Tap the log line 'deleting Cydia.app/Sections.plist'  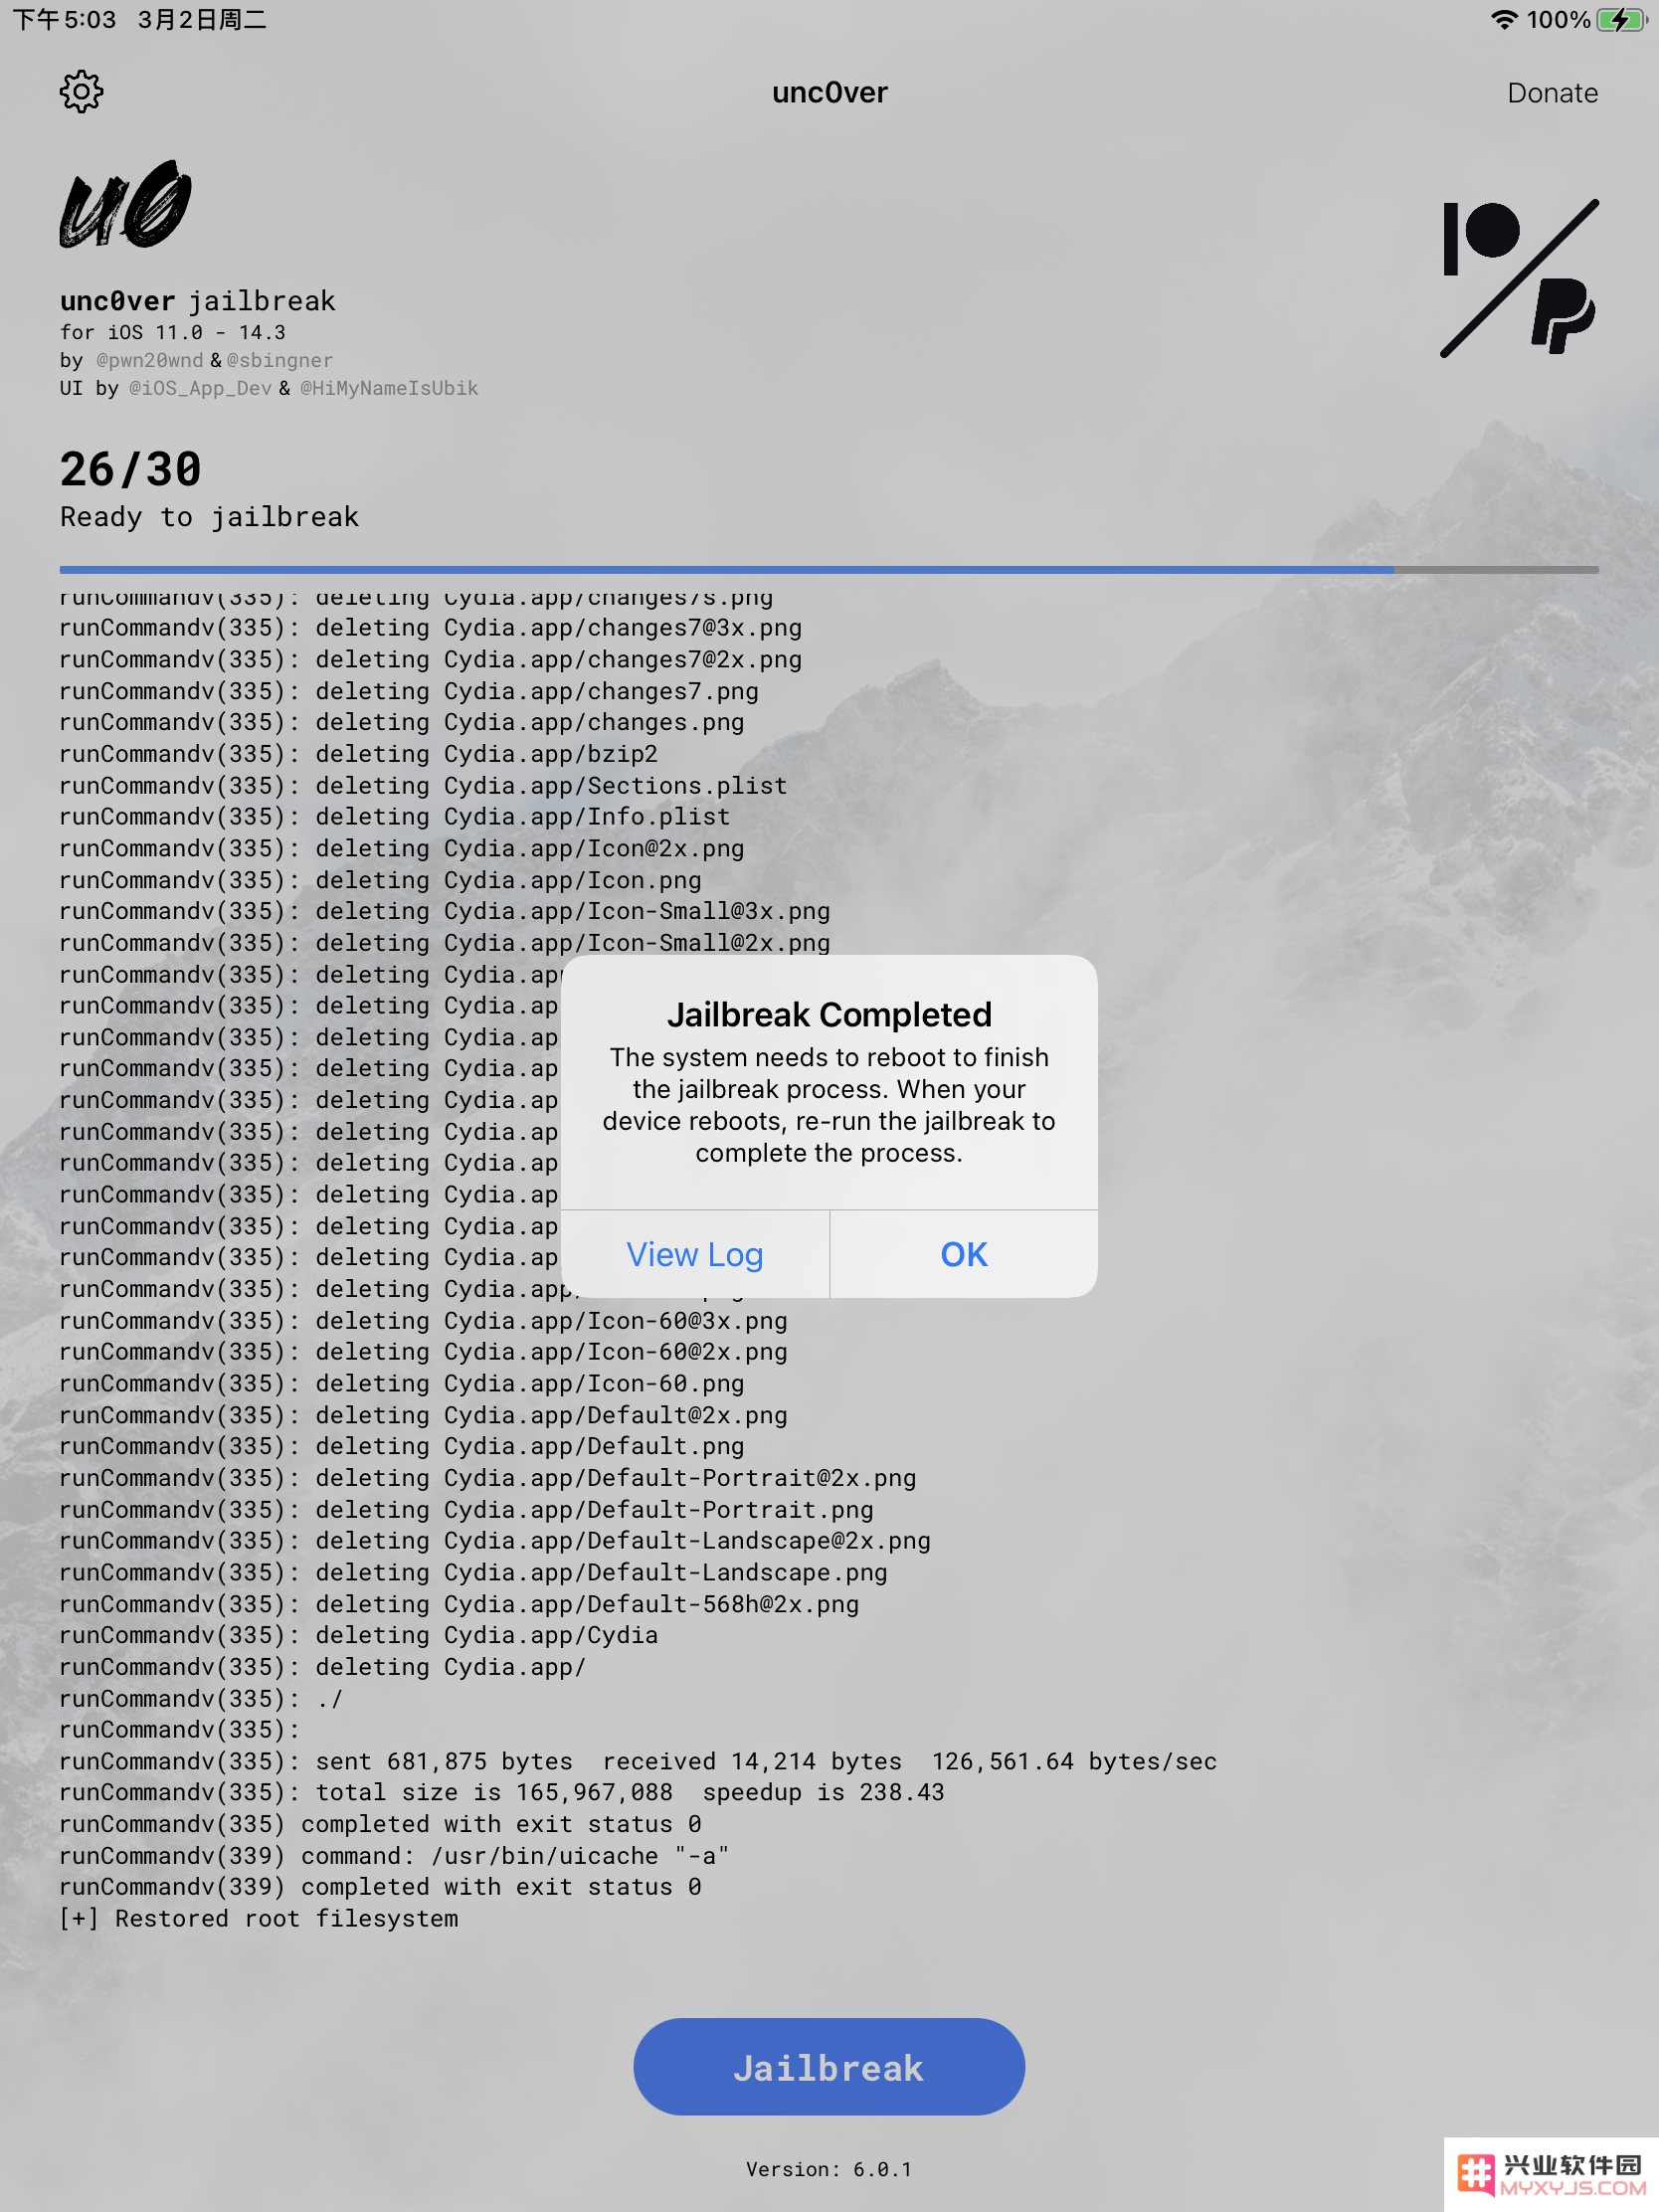[x=424, y=786]
